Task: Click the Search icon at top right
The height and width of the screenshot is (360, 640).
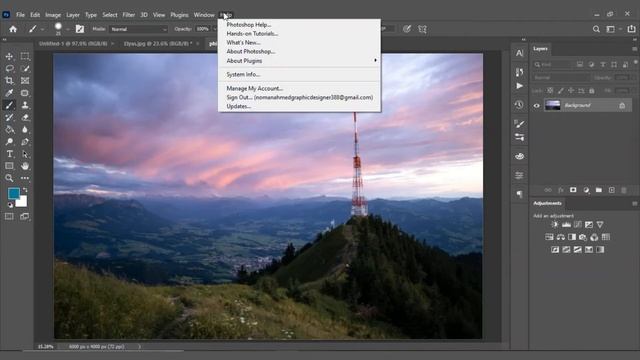Action: [x=596, y=29]
